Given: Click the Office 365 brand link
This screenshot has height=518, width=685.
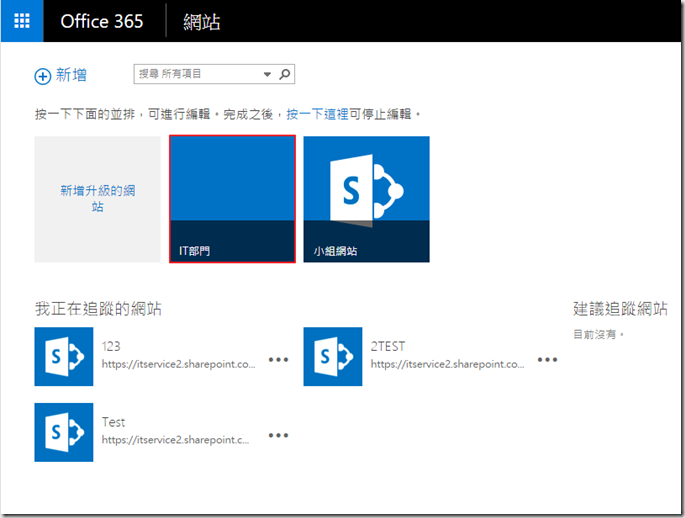Looking at the screenshot, I should pos(101,21).
